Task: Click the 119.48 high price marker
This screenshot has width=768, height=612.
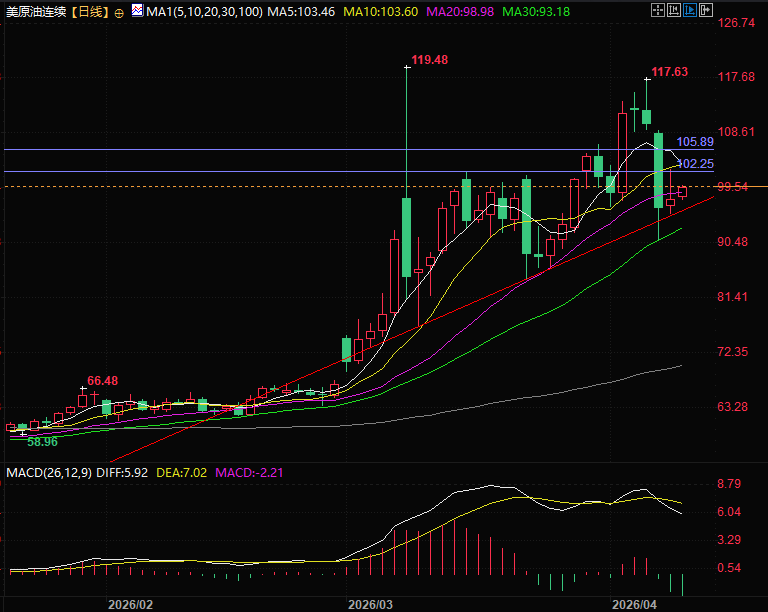Action: click(429, 60)
